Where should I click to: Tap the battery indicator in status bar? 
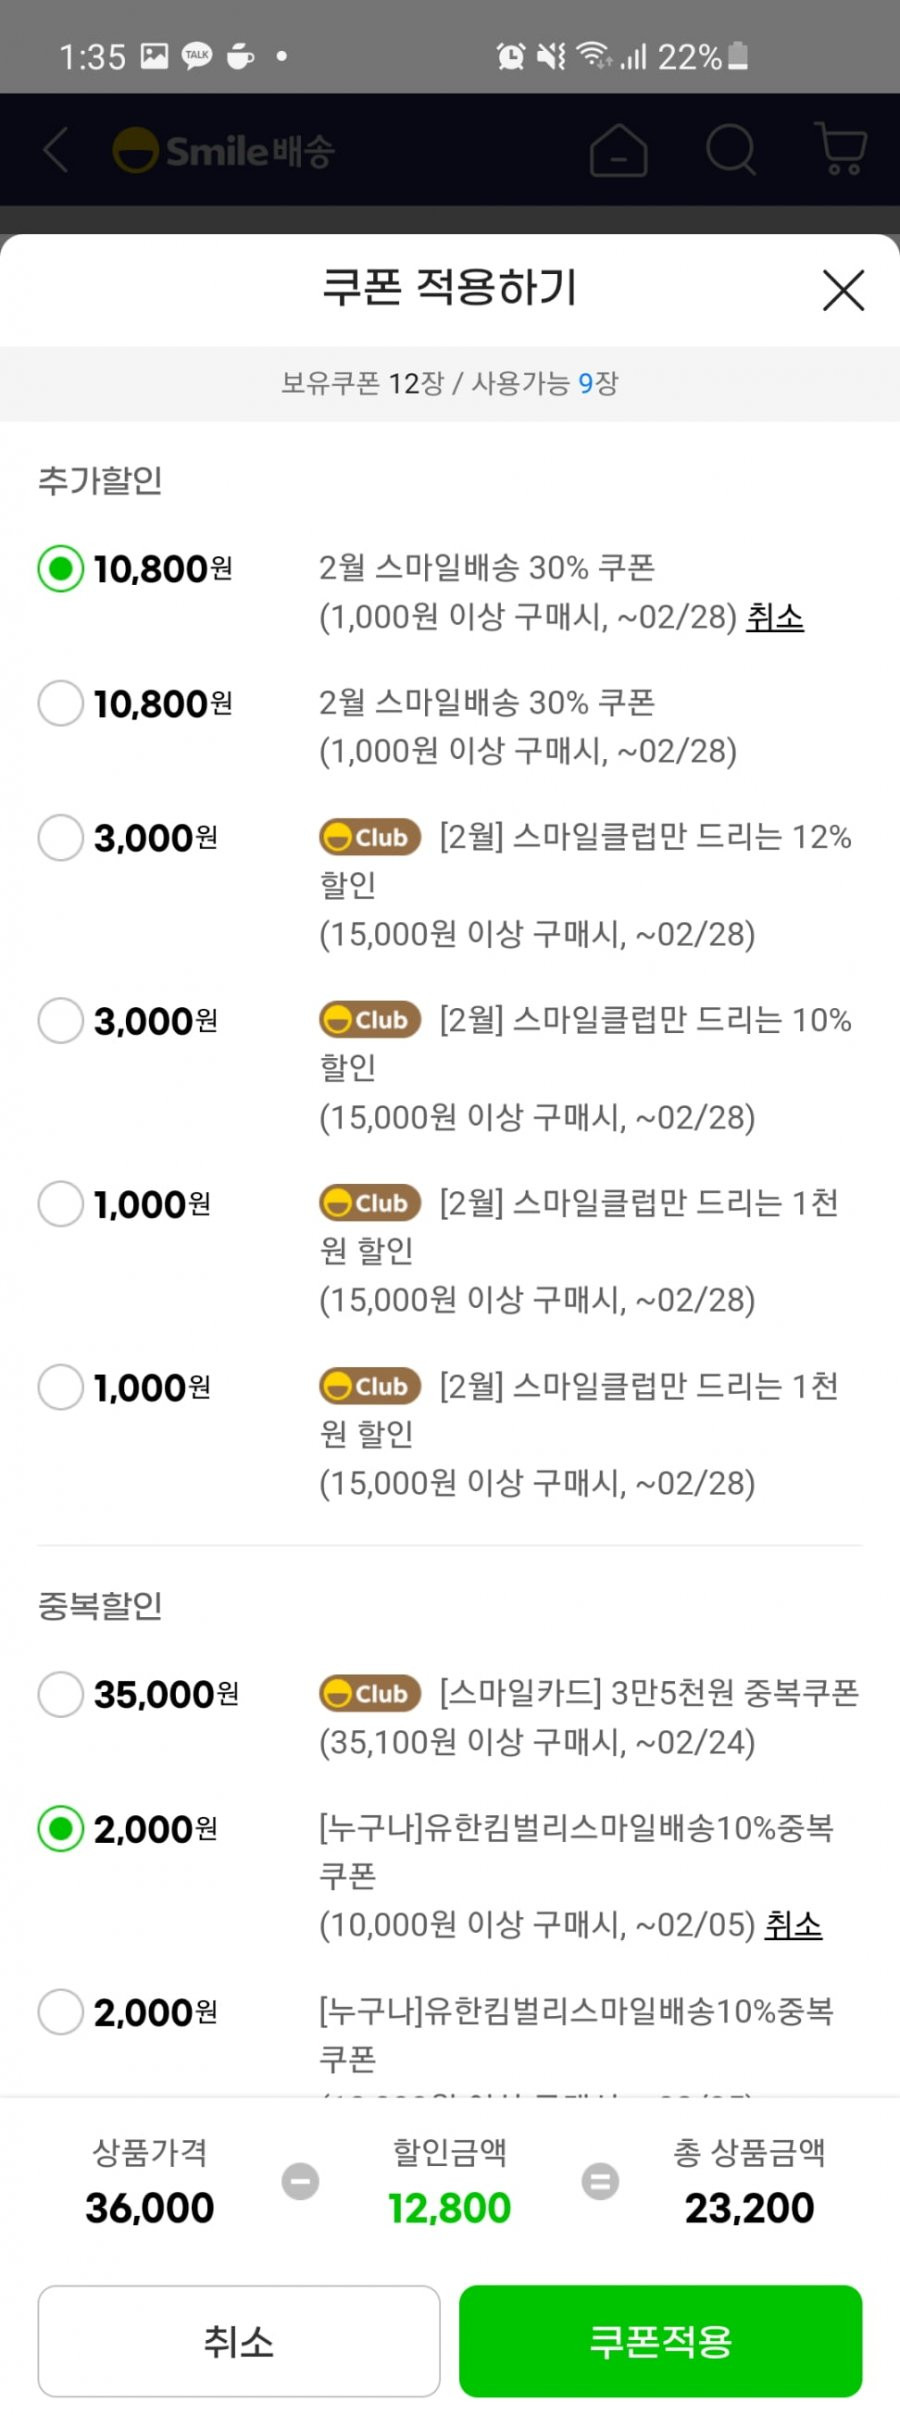click(738, 56)
